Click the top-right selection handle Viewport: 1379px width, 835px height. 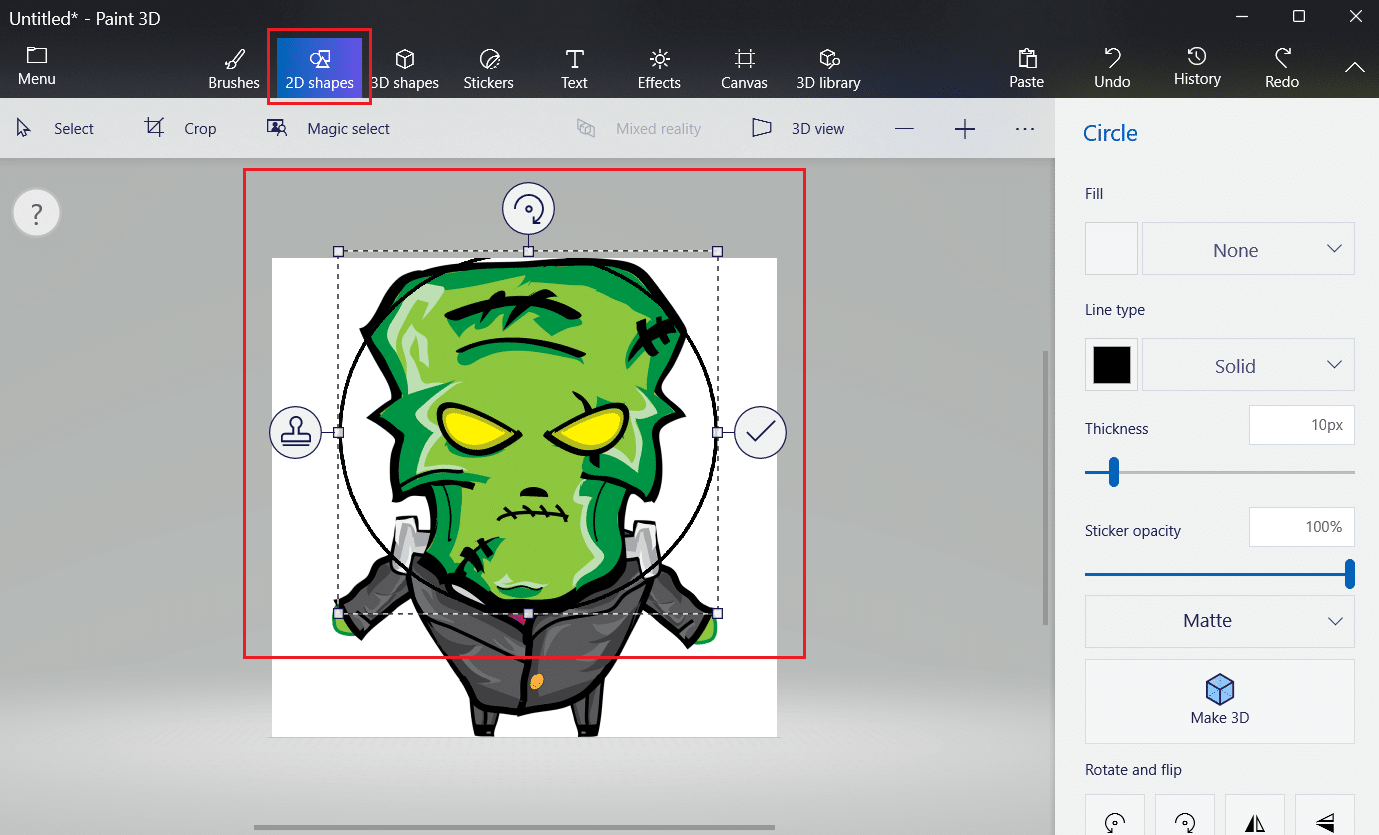click(x=717, y=251)
